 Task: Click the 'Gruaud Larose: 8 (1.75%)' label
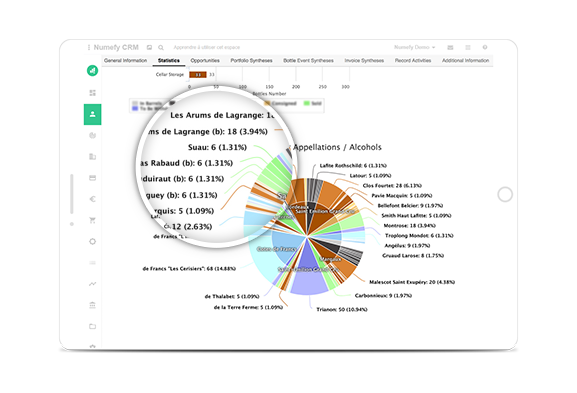[413, 255]
